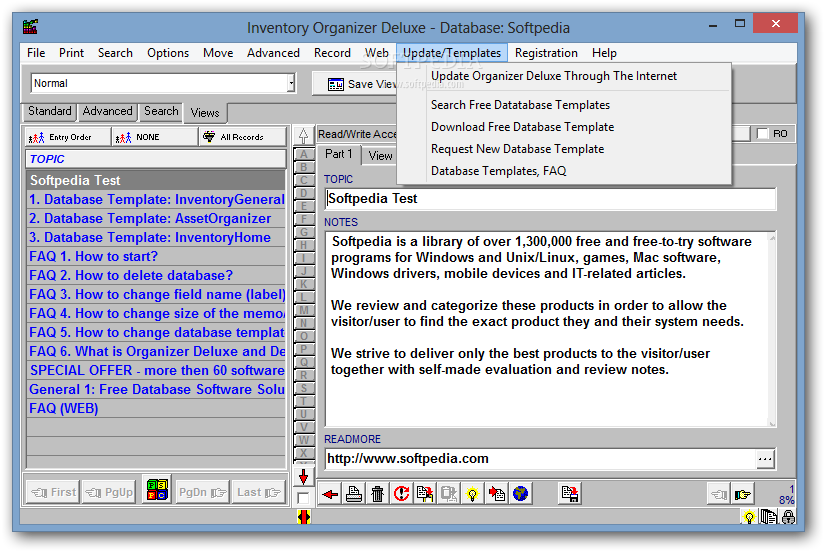Click the red circular undo icon
825x552 pixels.
point(401,494)
